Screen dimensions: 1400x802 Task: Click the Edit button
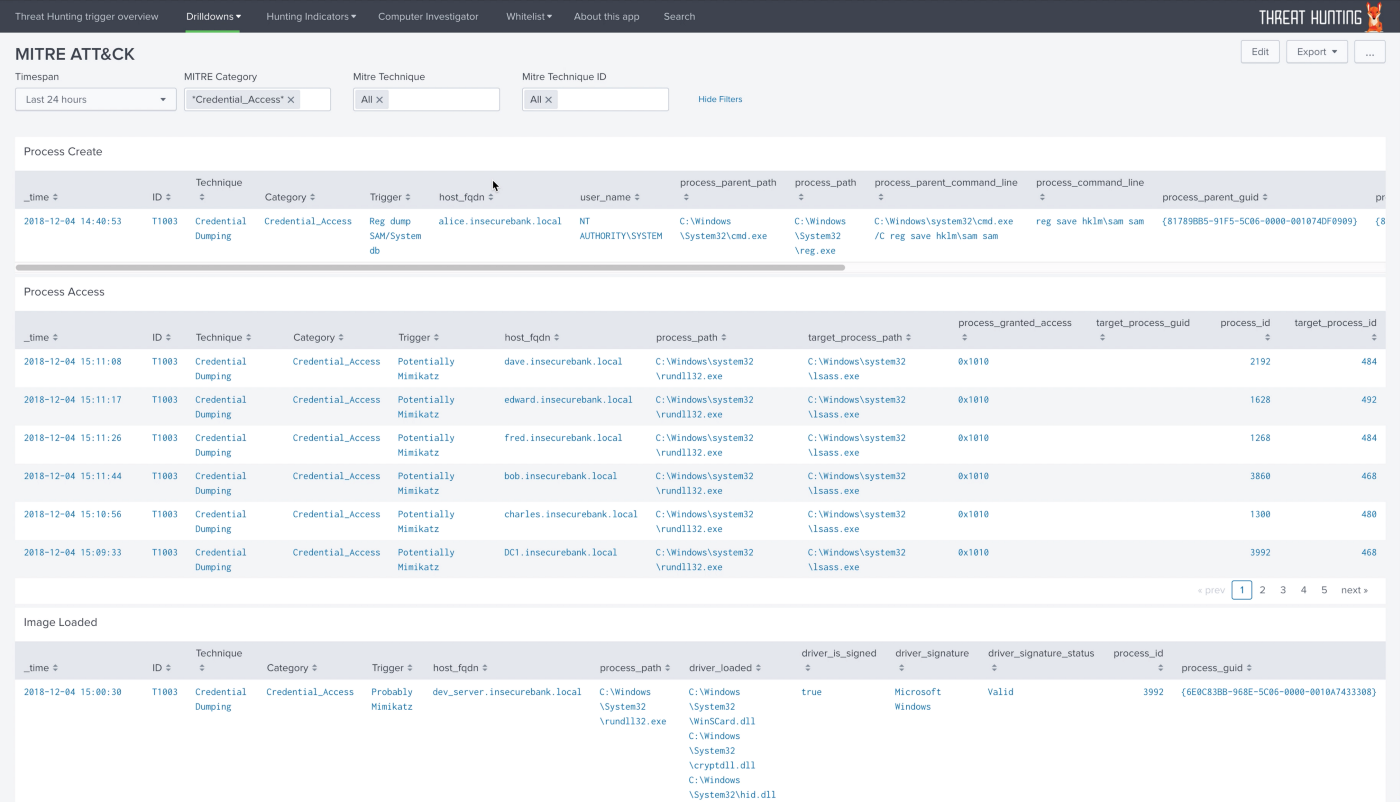1260,52
